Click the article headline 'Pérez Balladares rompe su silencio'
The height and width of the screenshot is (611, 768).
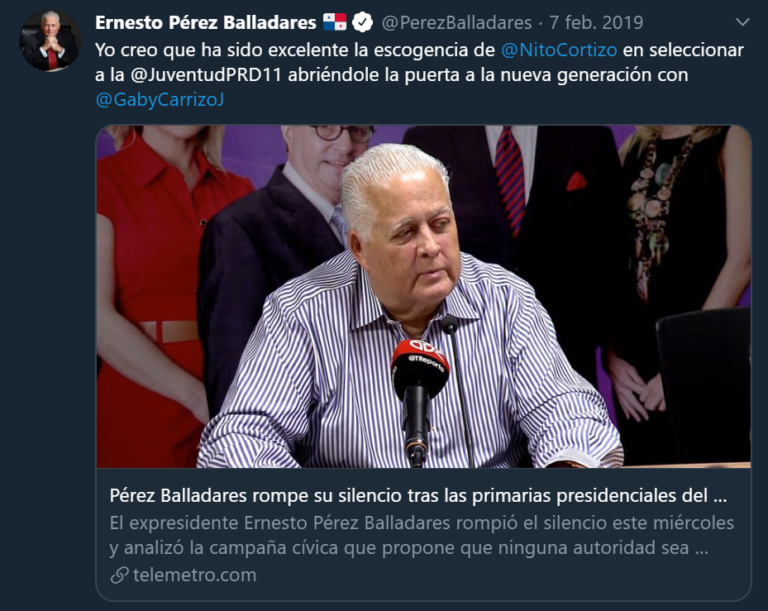[418, 496]
